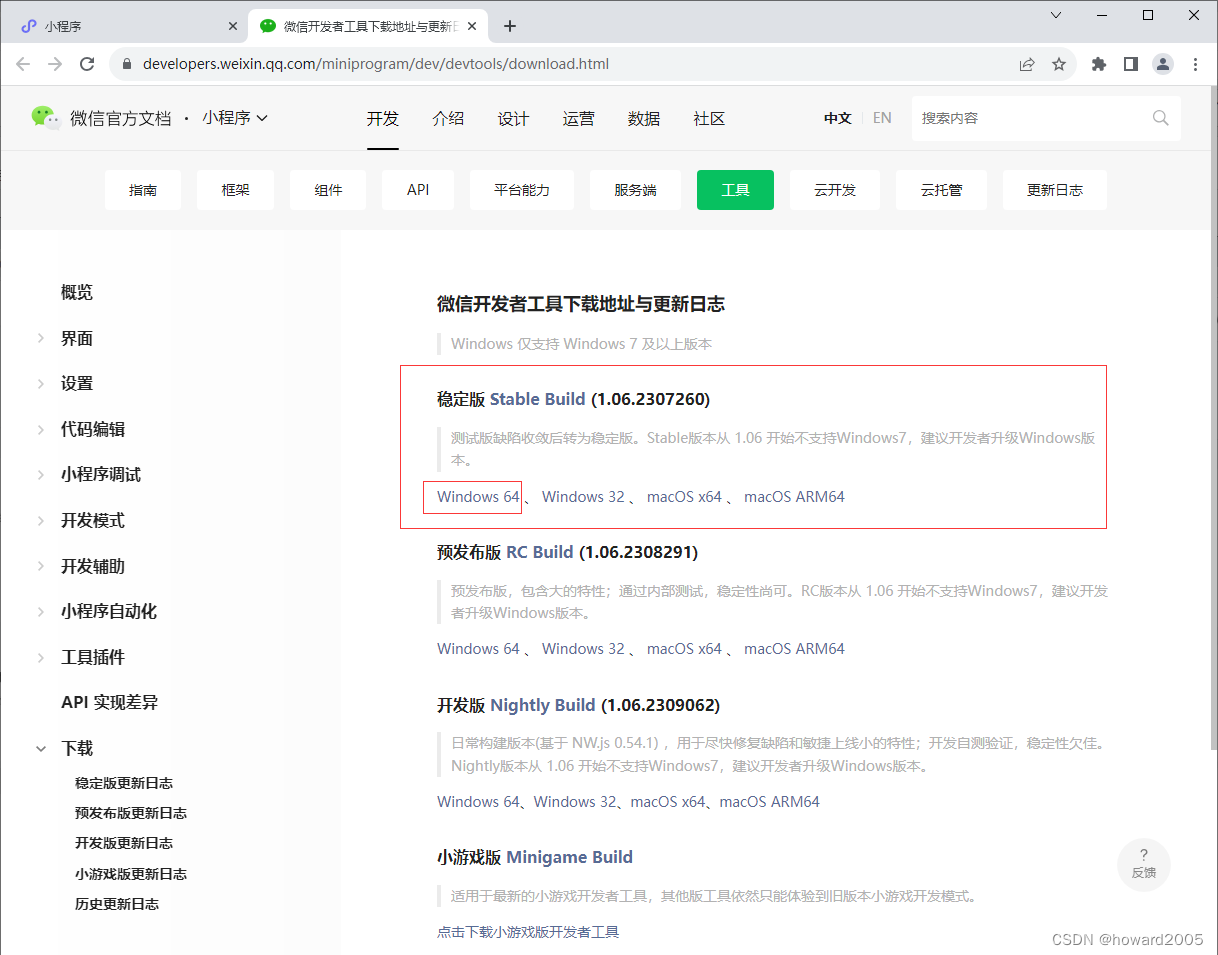
Task: Click the browser profile avatar icon
Action: (1162, 63)
